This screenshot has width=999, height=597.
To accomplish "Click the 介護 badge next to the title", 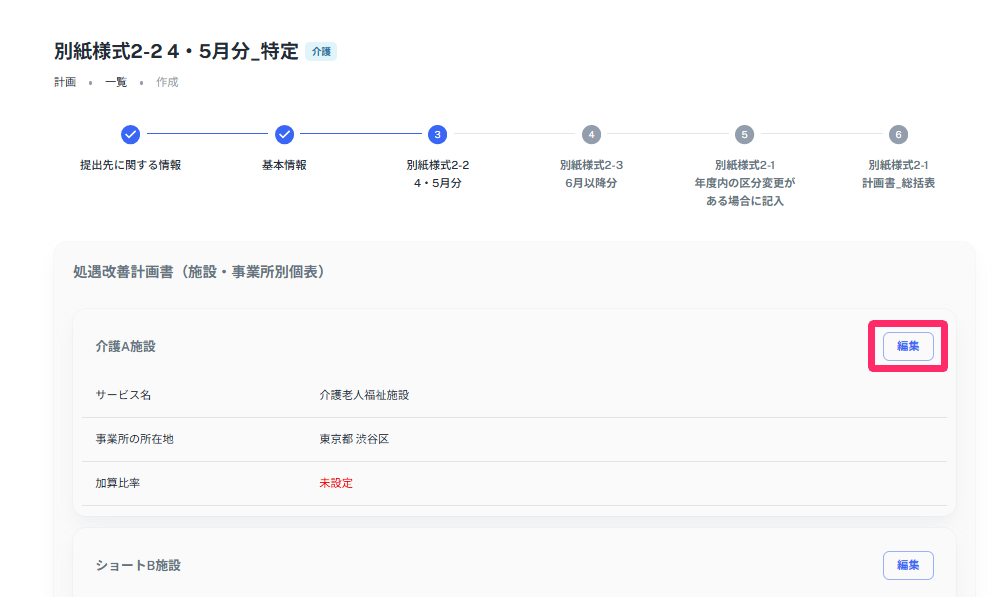I will (321, 52).
